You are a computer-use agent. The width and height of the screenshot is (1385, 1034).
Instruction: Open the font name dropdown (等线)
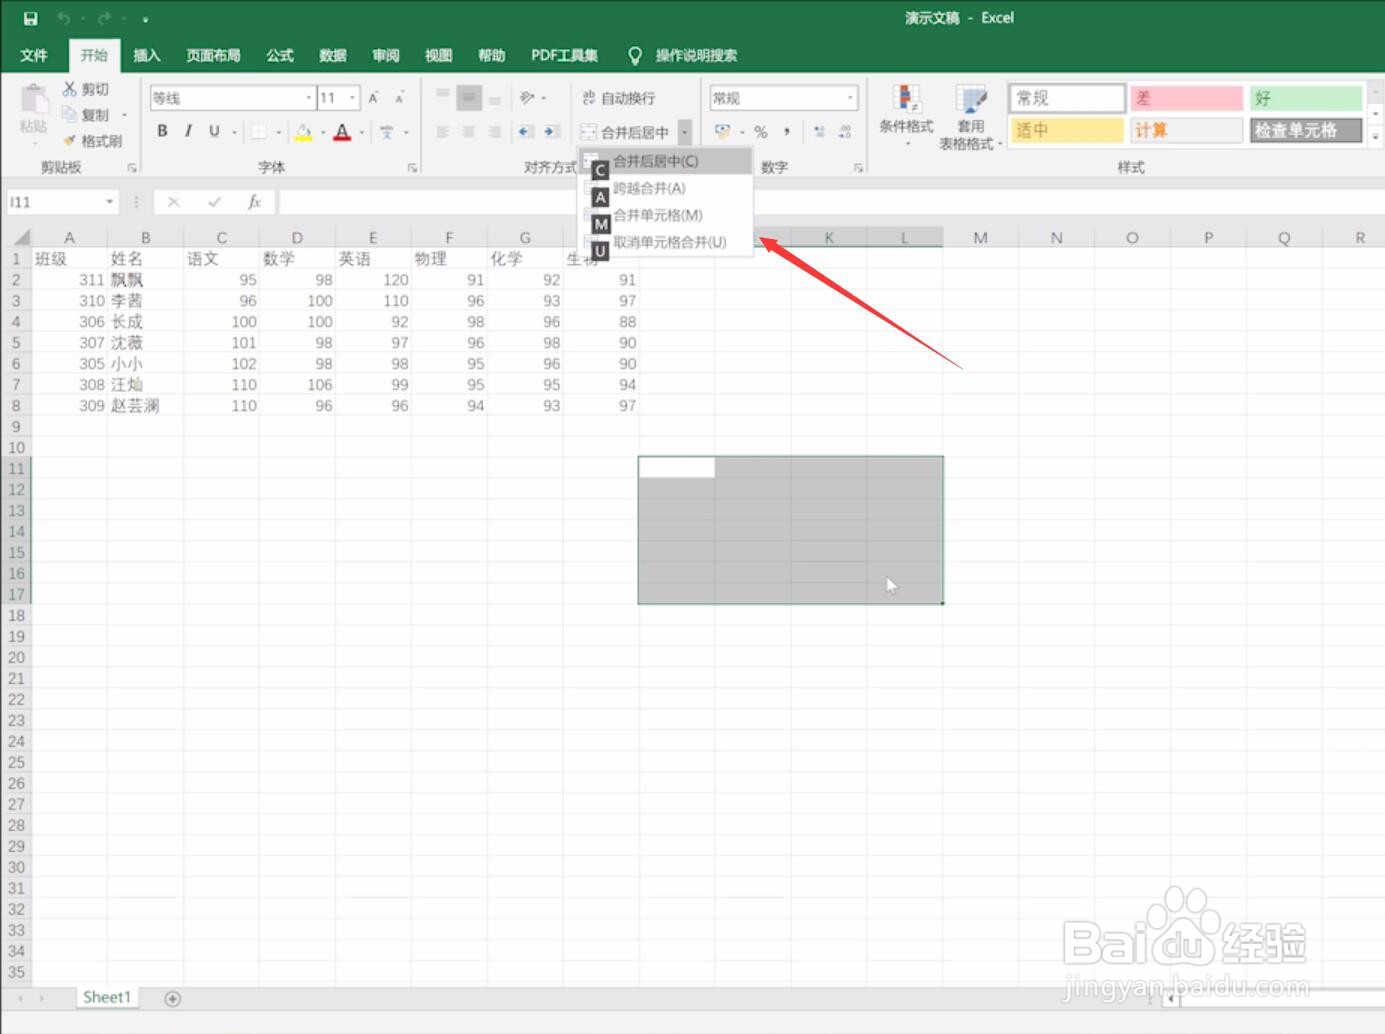tap(308, 97)
